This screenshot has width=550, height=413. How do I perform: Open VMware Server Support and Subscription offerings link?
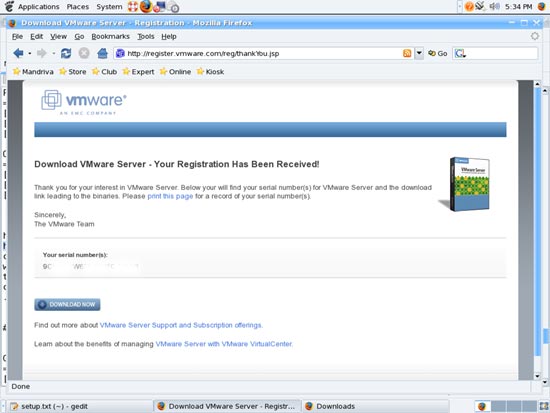click(181, 325)
